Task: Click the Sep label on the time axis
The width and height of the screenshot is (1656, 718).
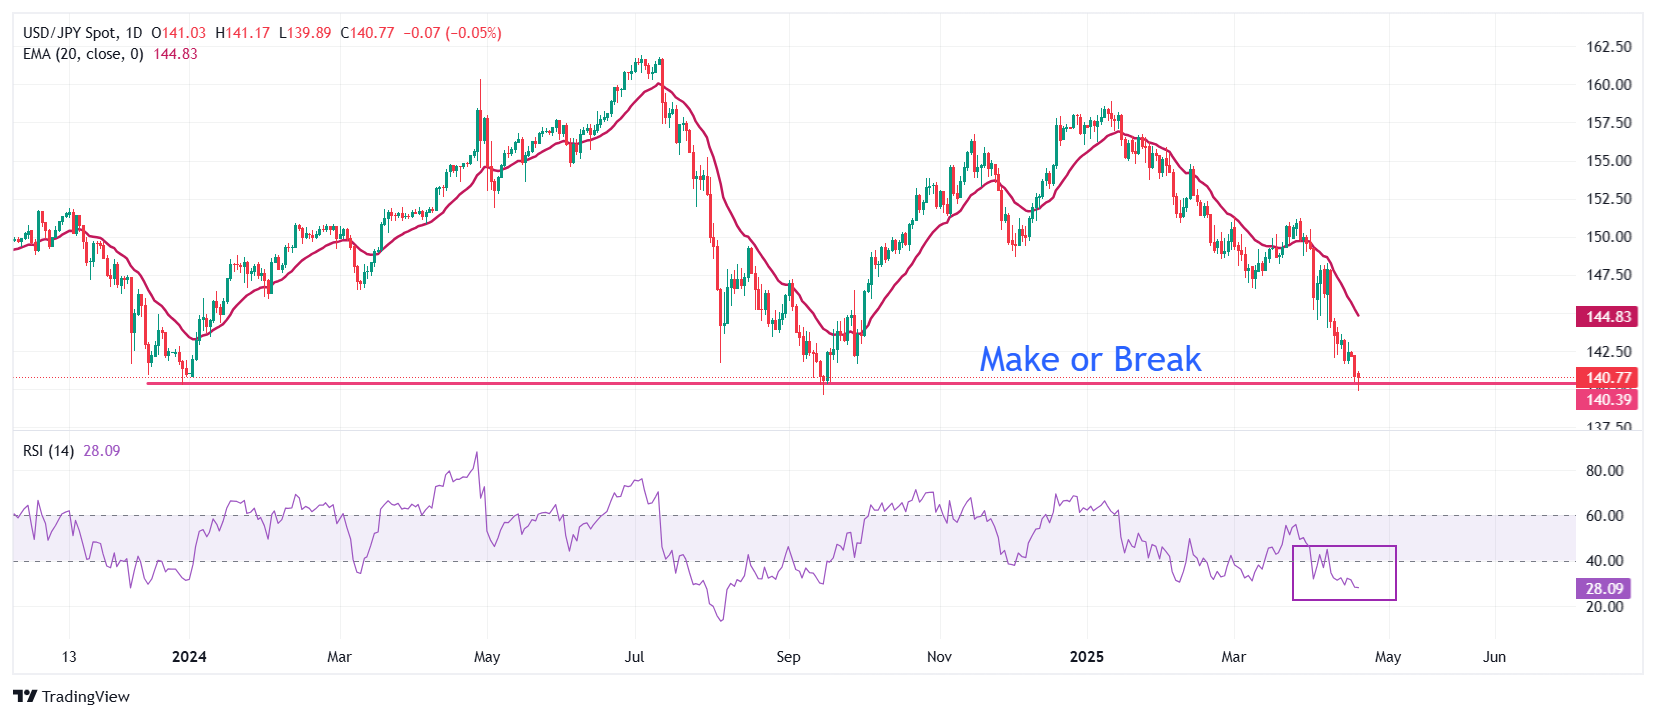Action: (x=788, y=657)
